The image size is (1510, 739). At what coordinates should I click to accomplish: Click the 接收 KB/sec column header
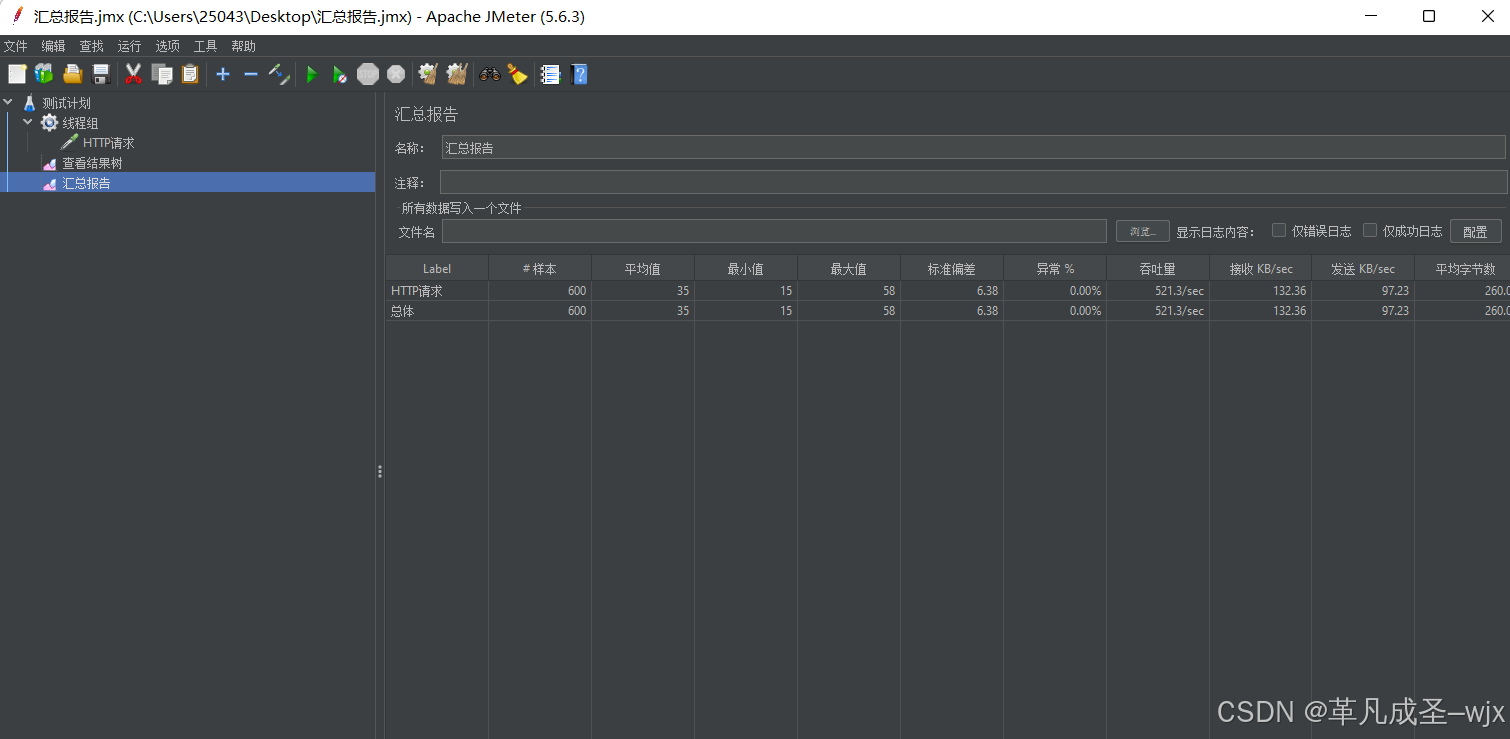click(x=1261, y=268)
